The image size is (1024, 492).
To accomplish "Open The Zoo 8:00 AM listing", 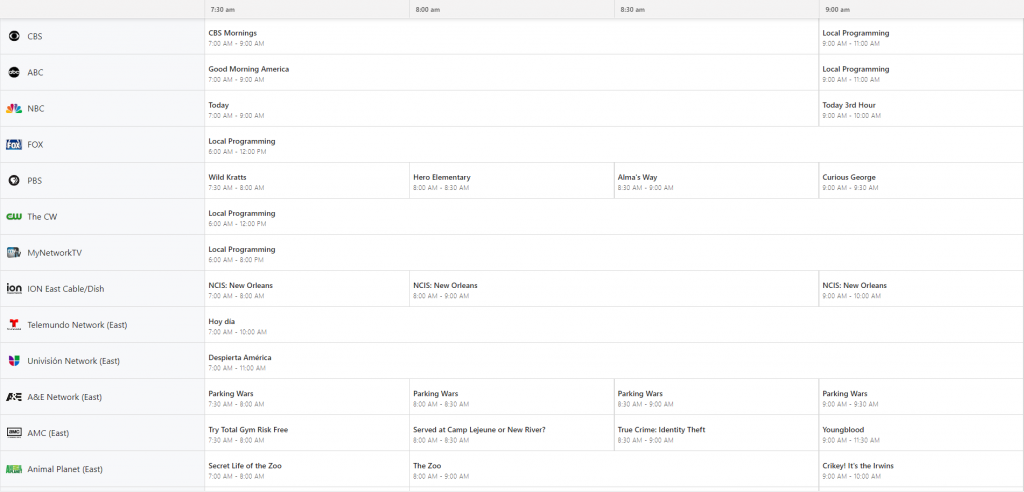I will 614,469.
